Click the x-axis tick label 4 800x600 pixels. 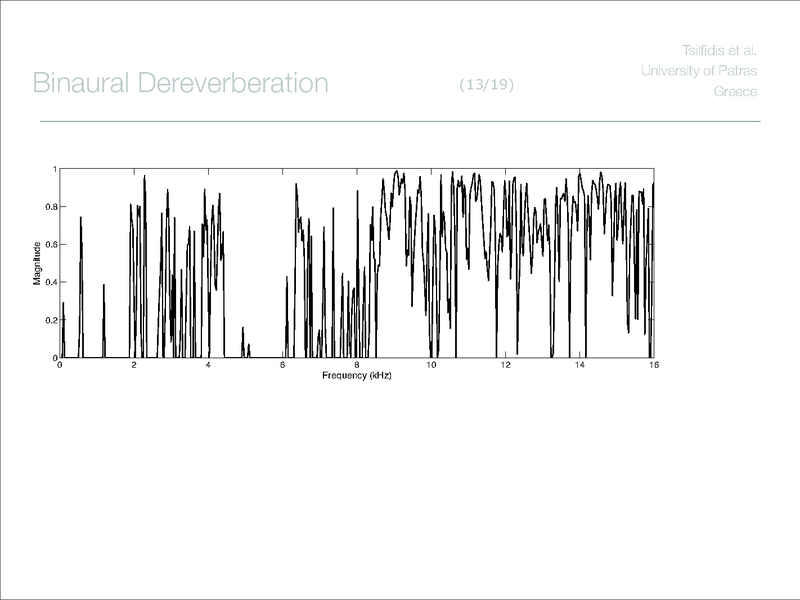[x=208, y=365]
